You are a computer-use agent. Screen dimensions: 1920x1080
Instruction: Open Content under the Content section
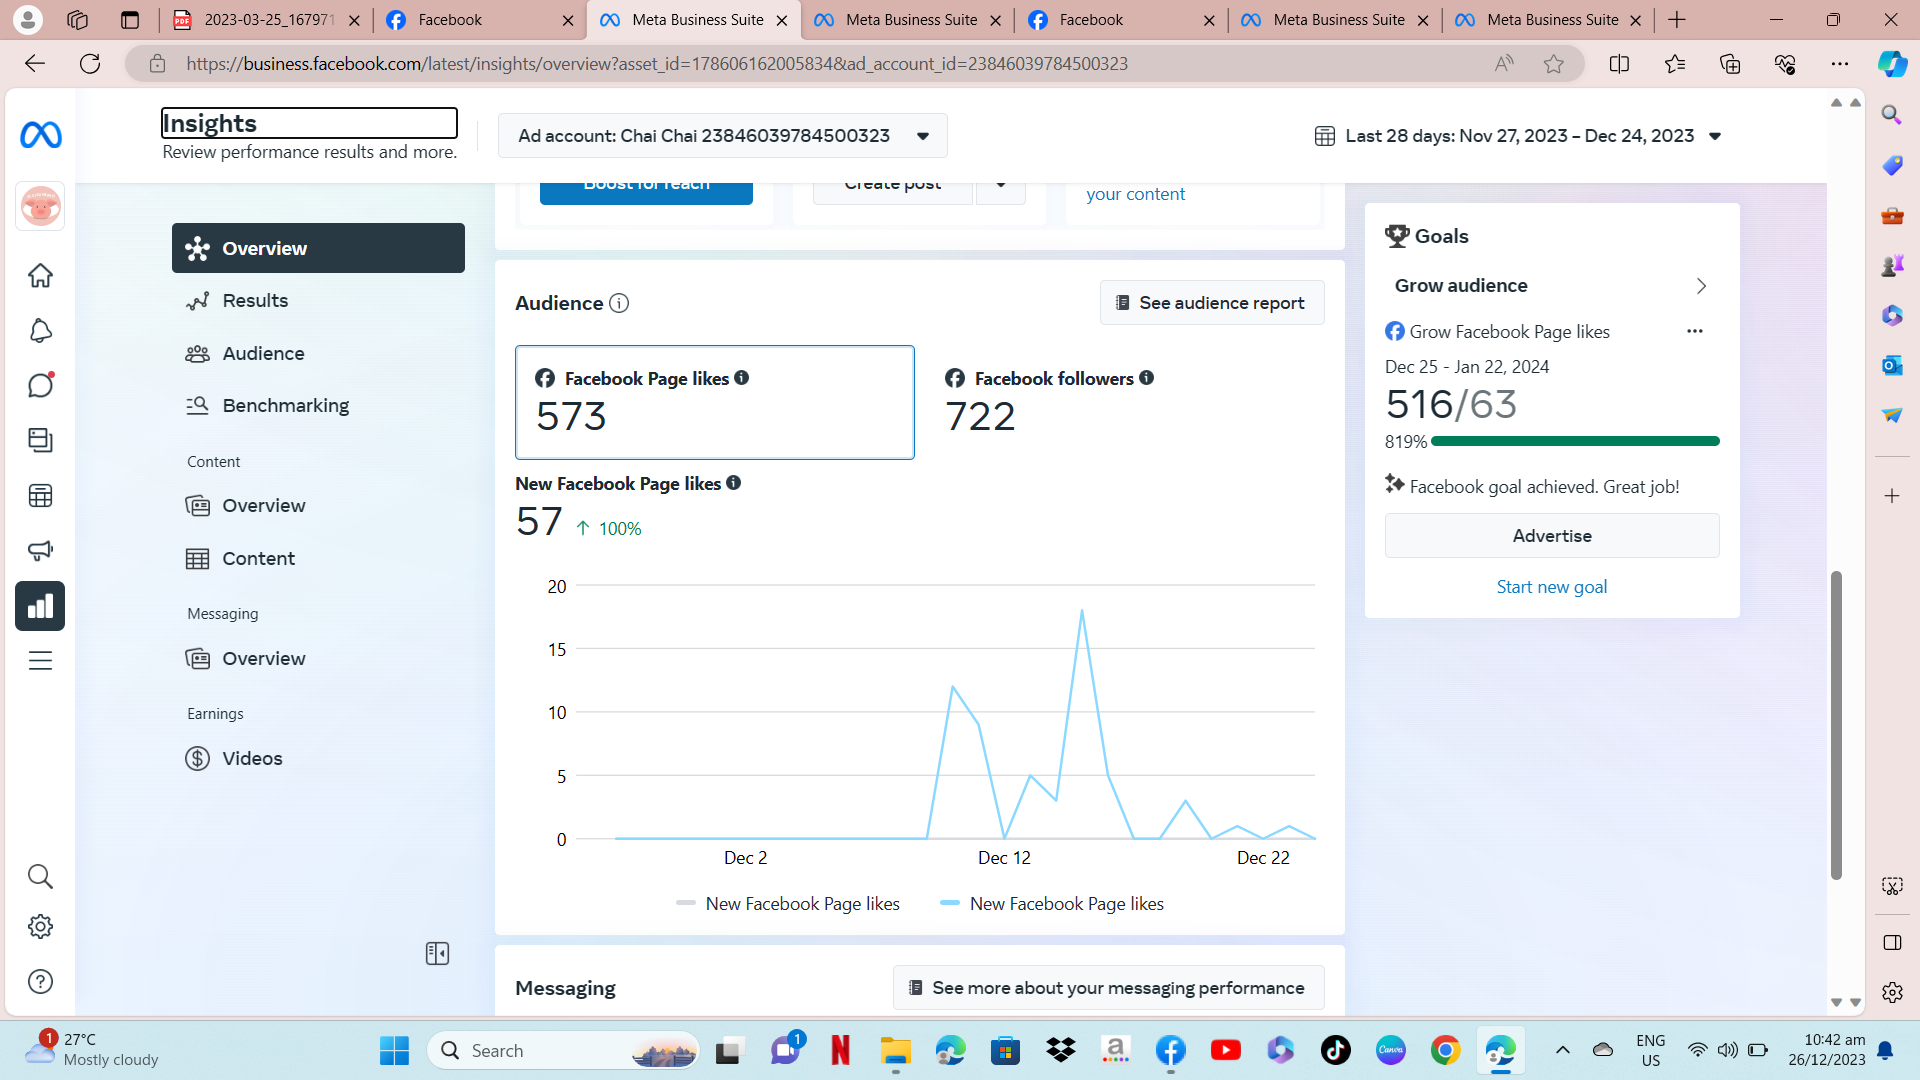pyautogui.click(x=318, y=559)
